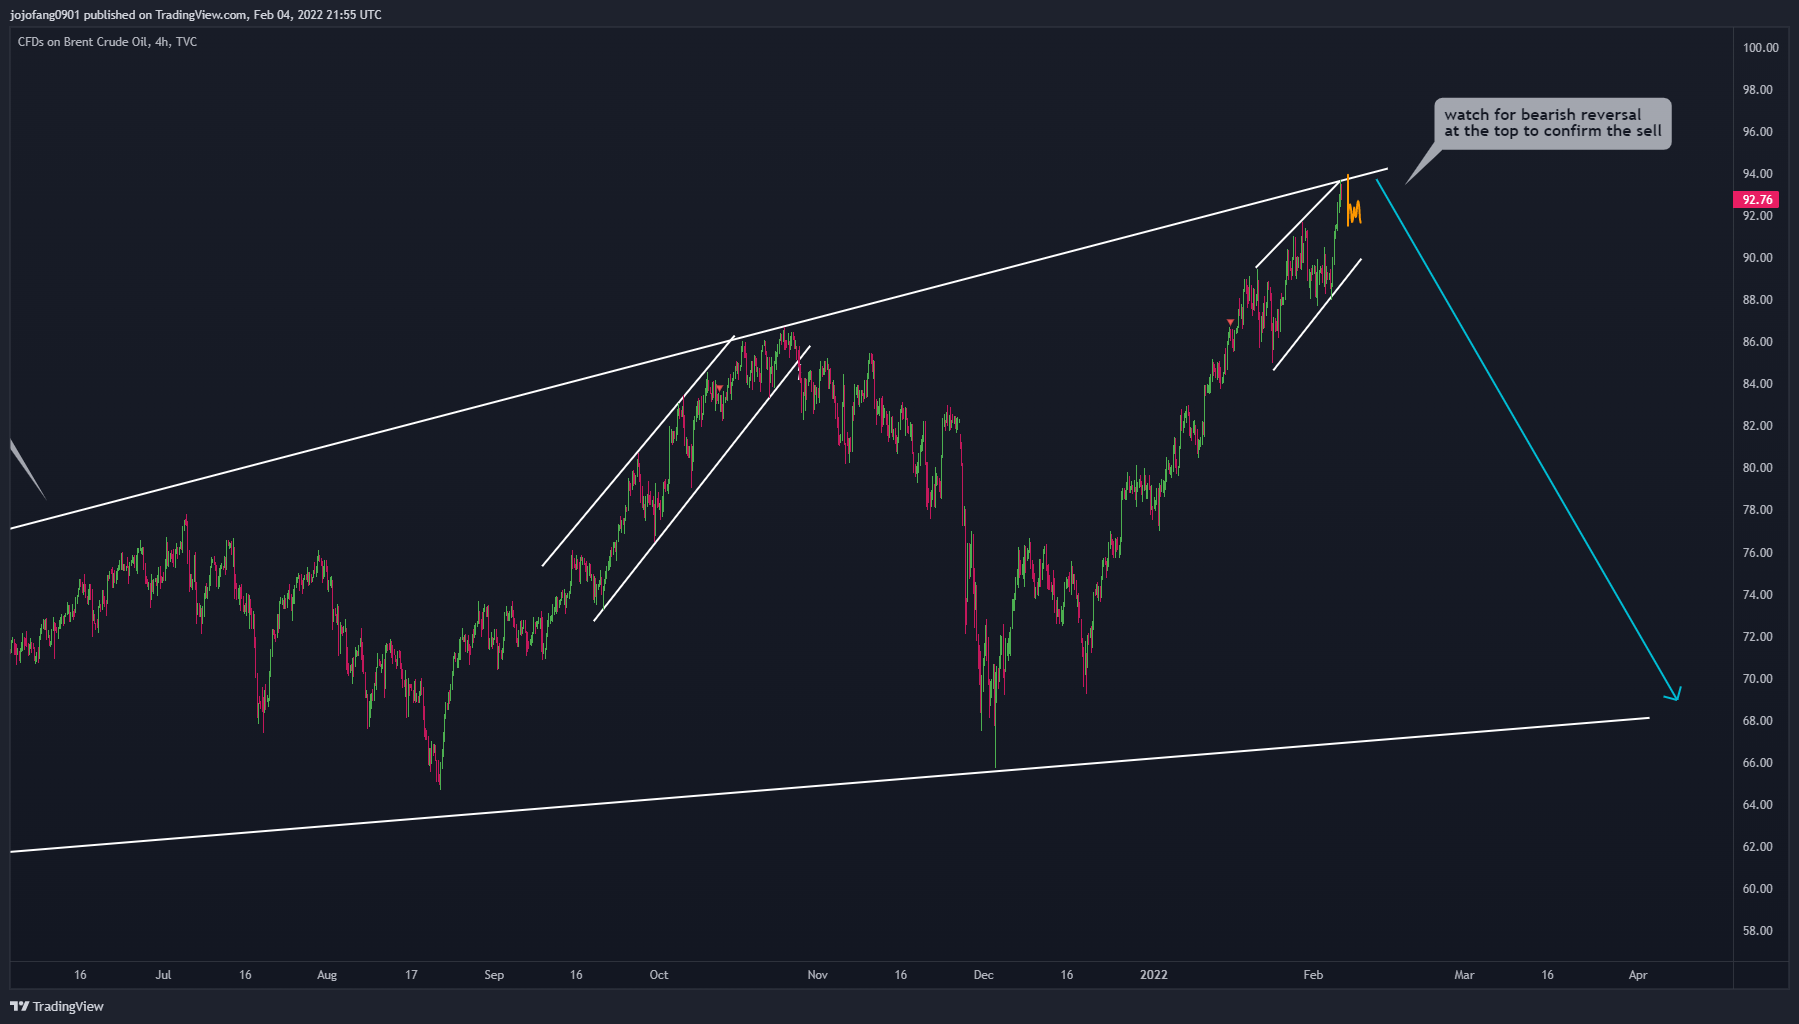Image resolution: width=1799 pixels, height=1024 pixels.
Task: Click the 64.00 price axis label
Action: (1757, 805)
